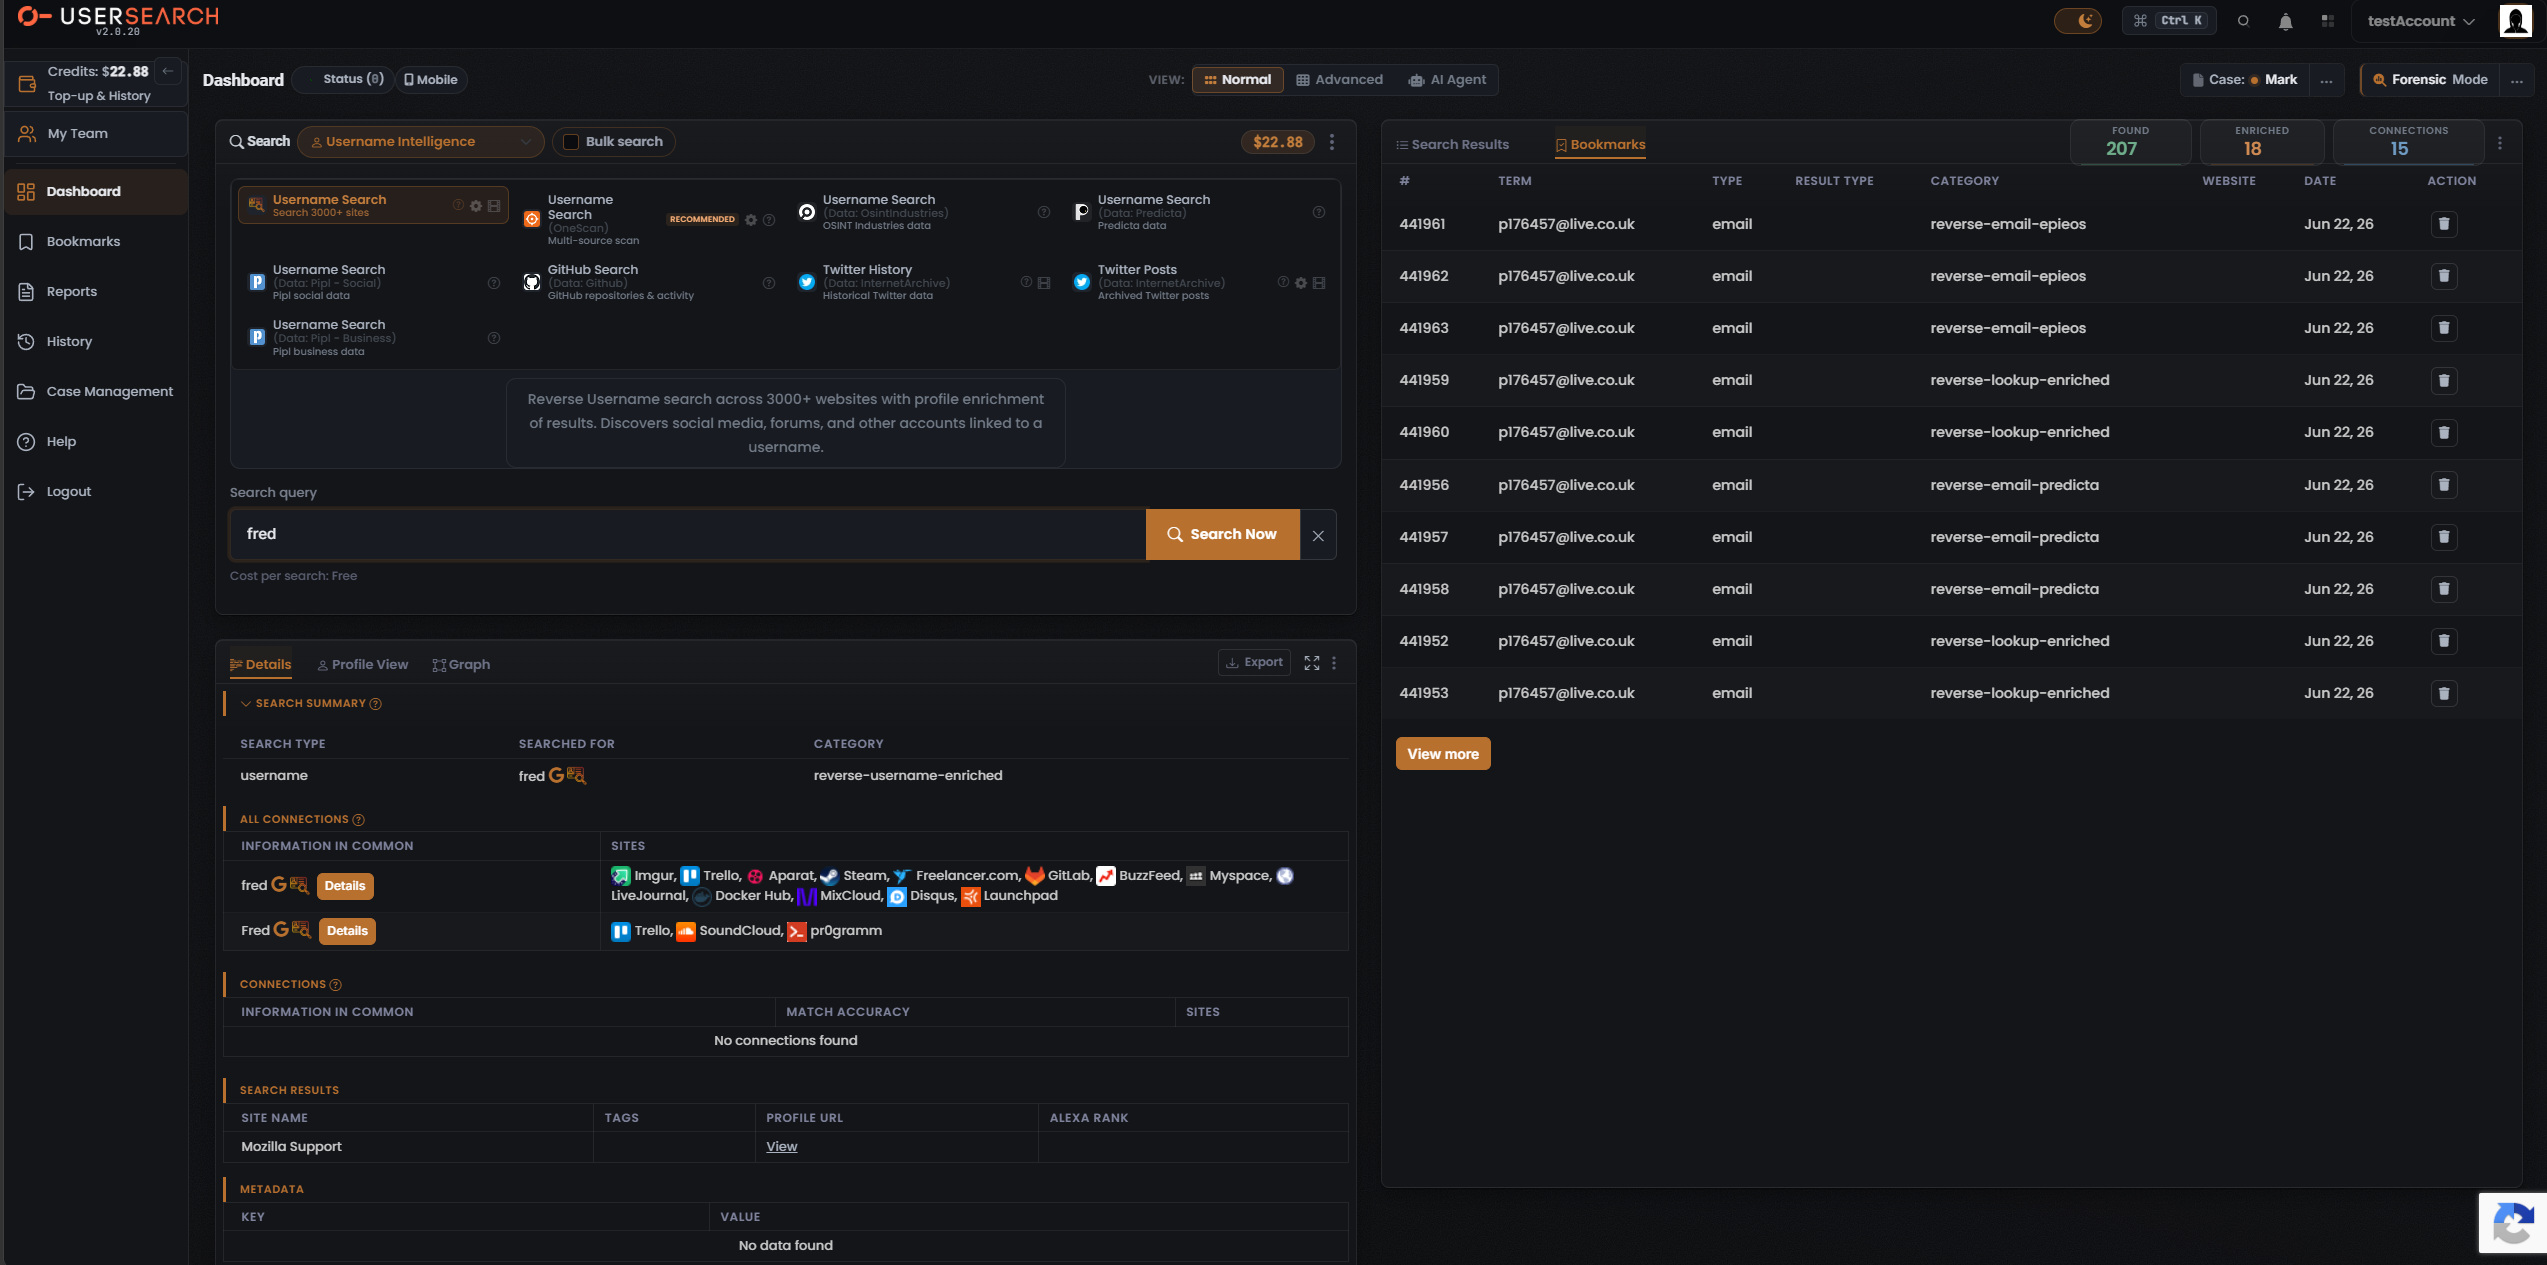This screenshot has width=2547, height=1265.
Task: Open notifications bell icon
Action: pyautogui.click(x=2285, y=21)
